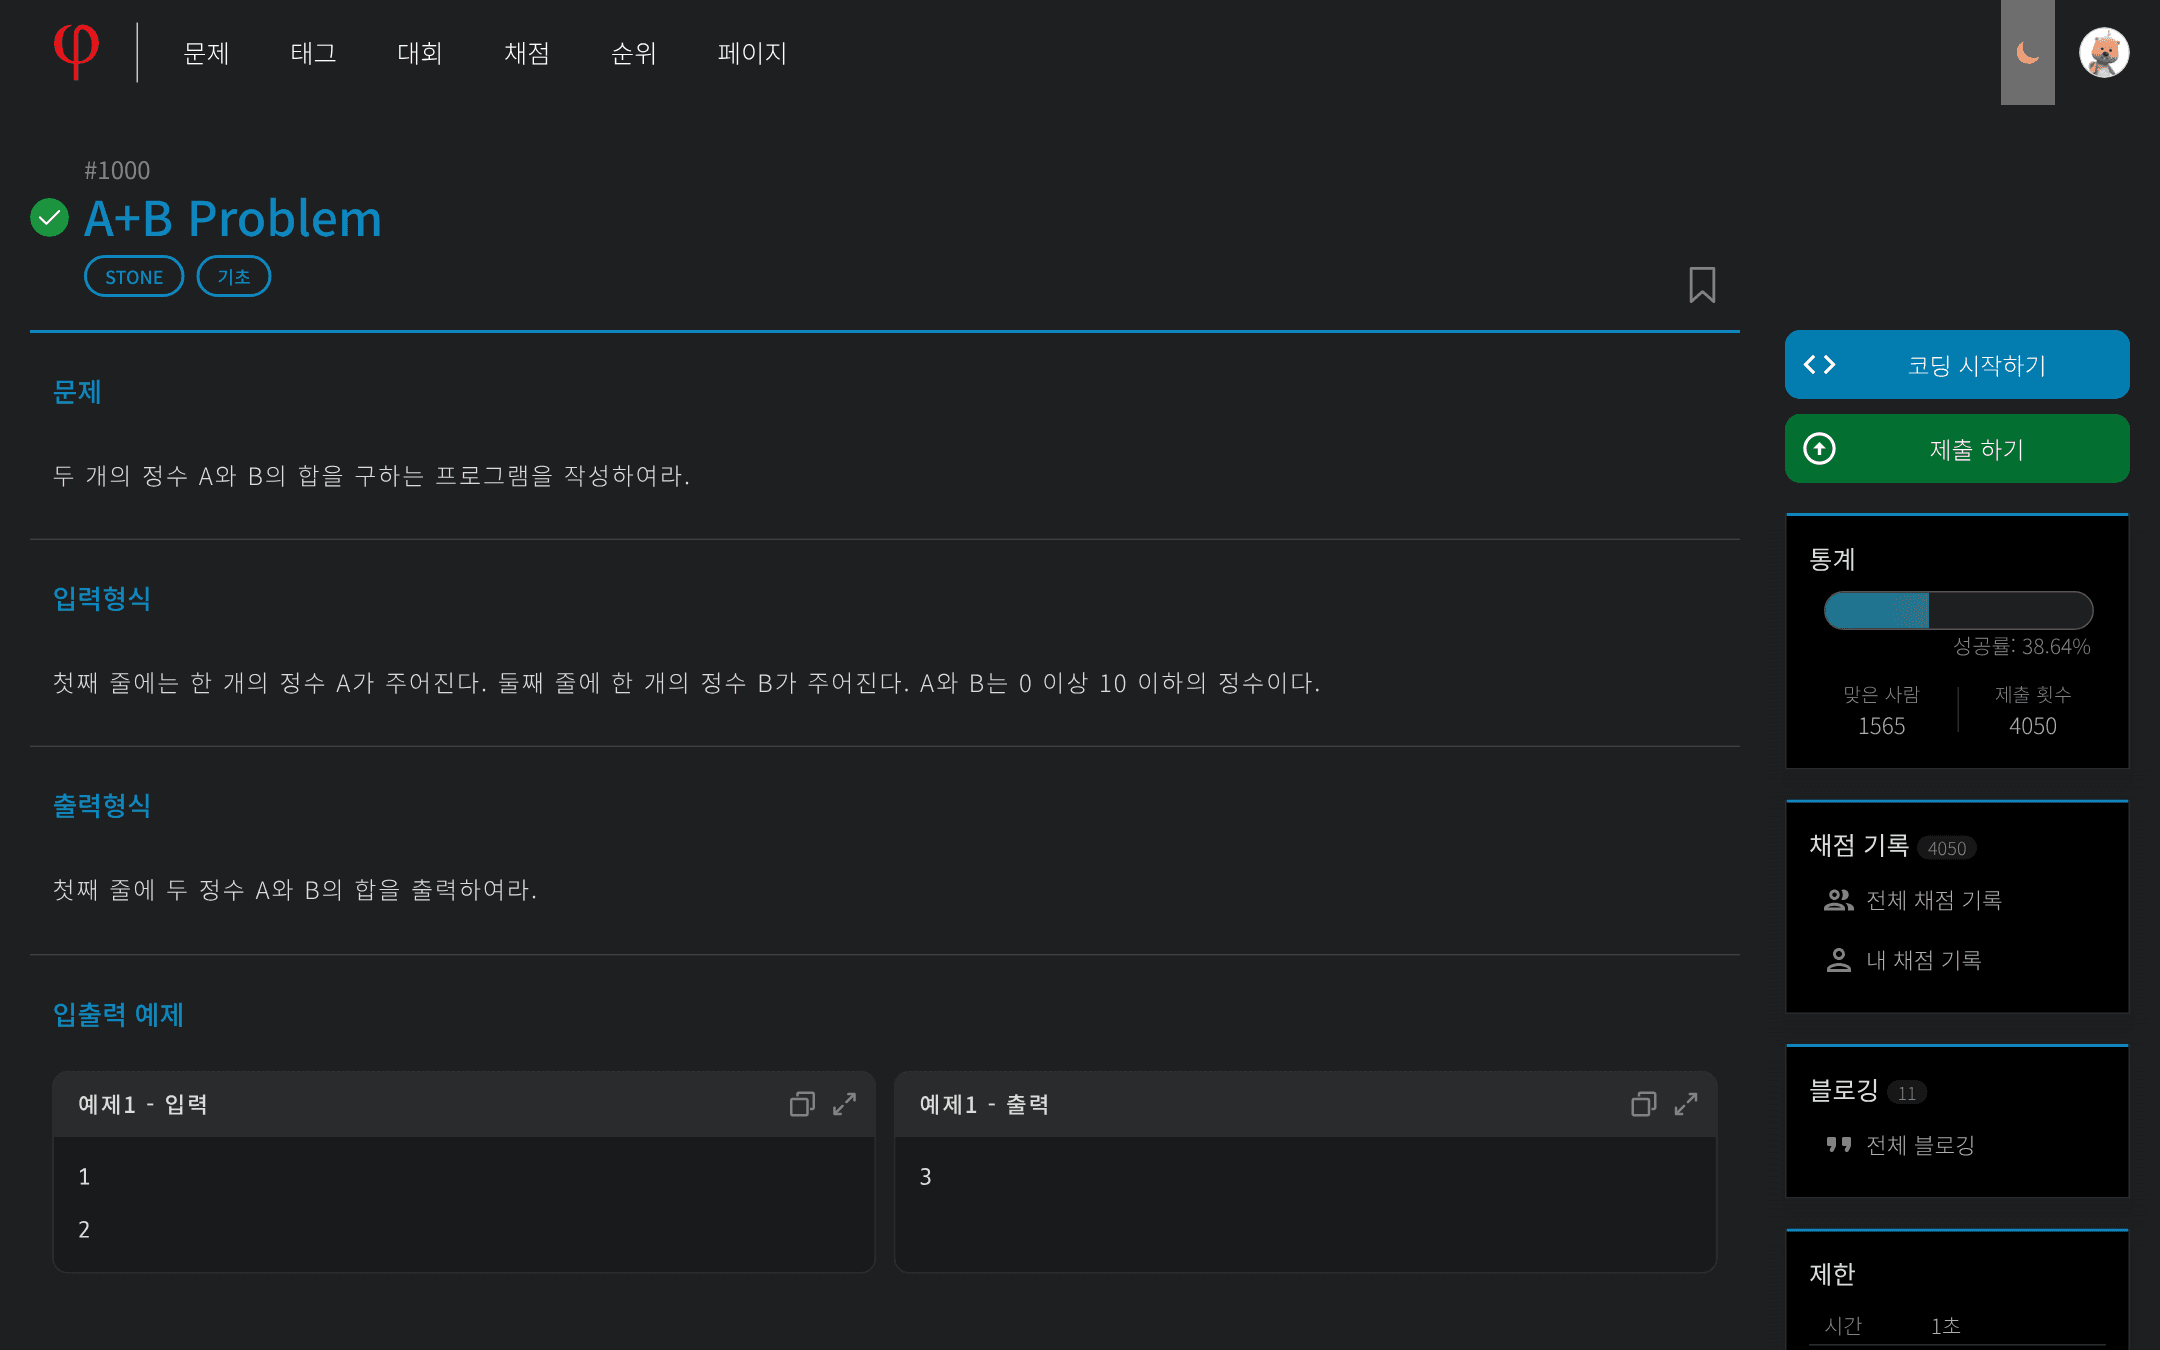Copy the 예제1 - 입력 example content
The image size is (2160, 1350).
click(802, 1104)
